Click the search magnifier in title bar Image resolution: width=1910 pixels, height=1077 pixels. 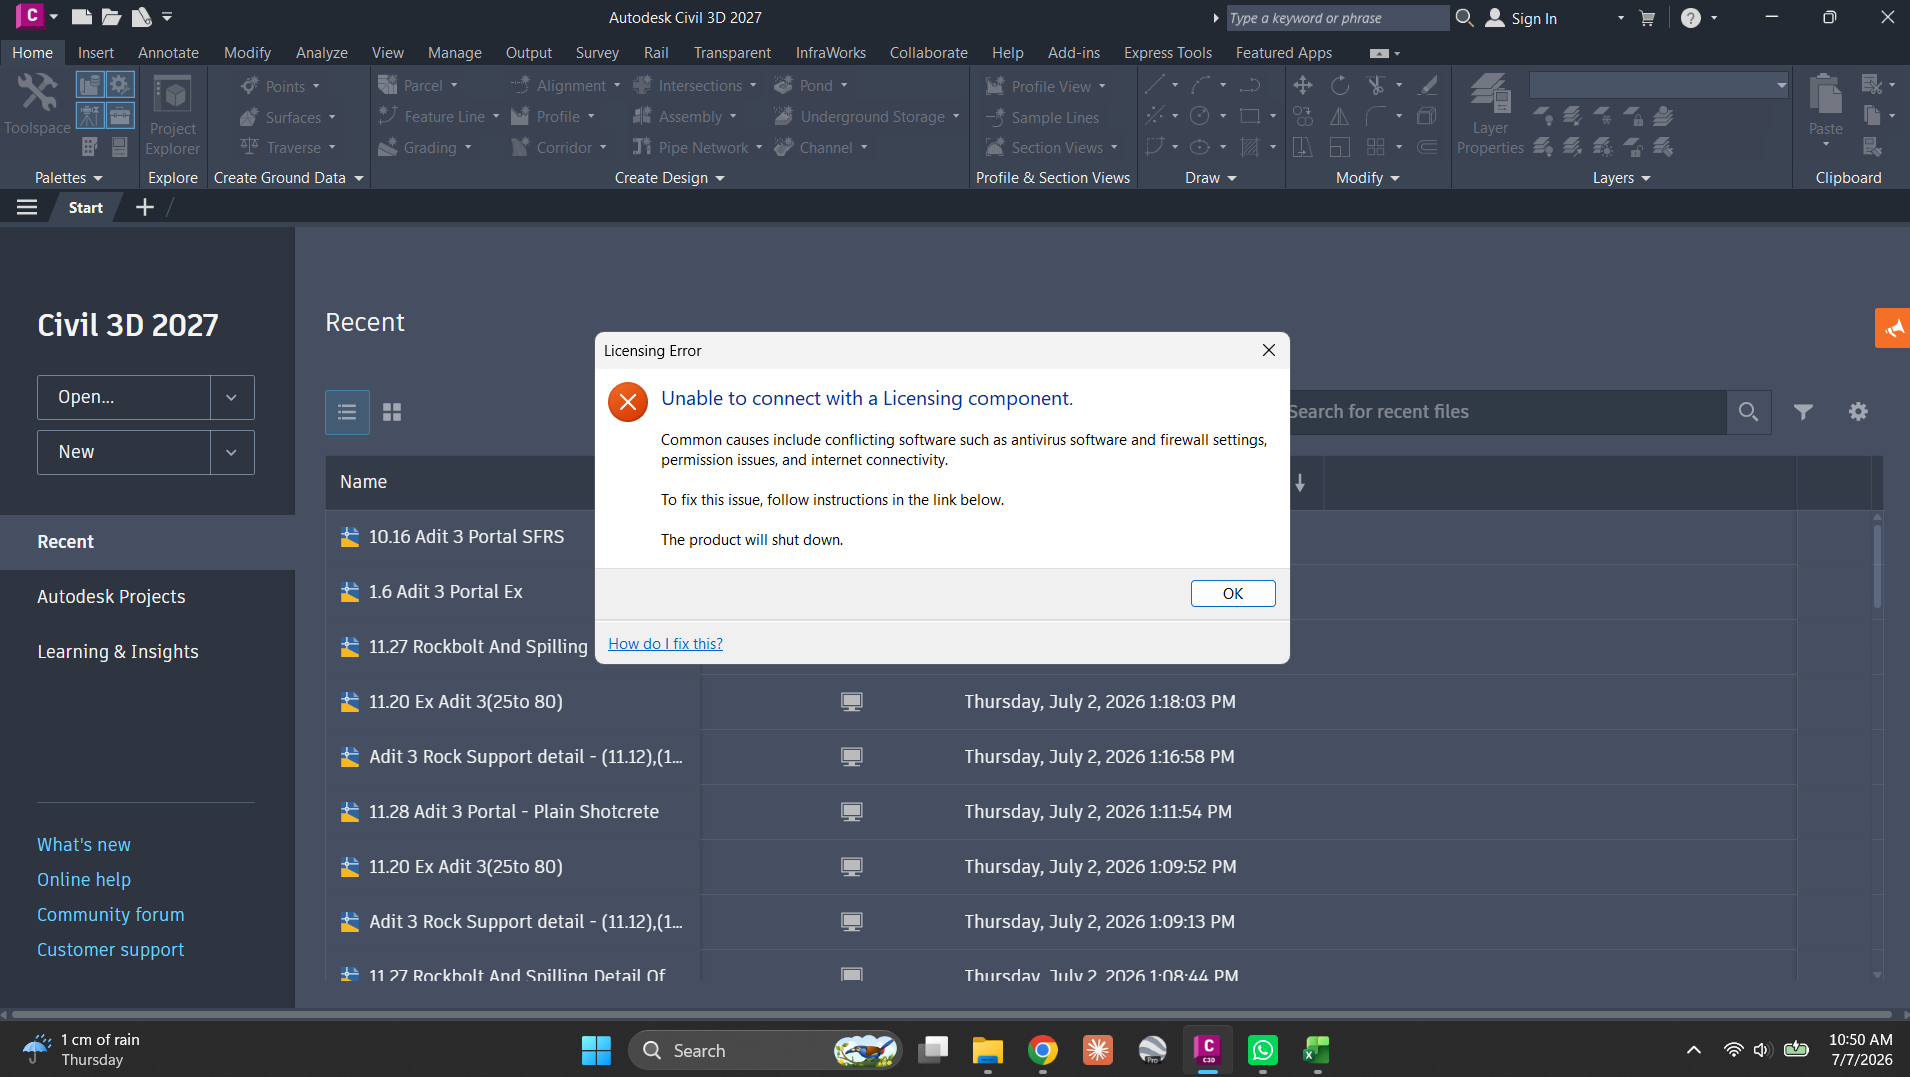[x=1464, y=18]
